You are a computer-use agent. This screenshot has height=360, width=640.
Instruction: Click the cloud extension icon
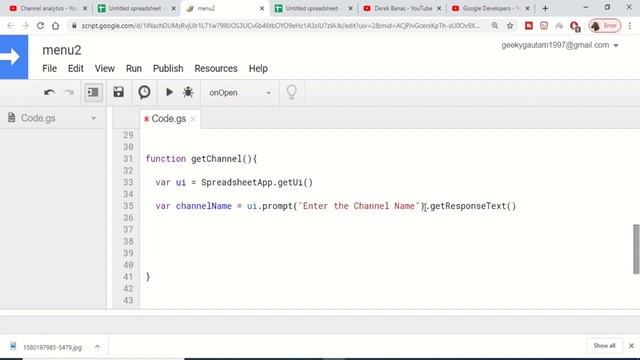pos(559,26)
